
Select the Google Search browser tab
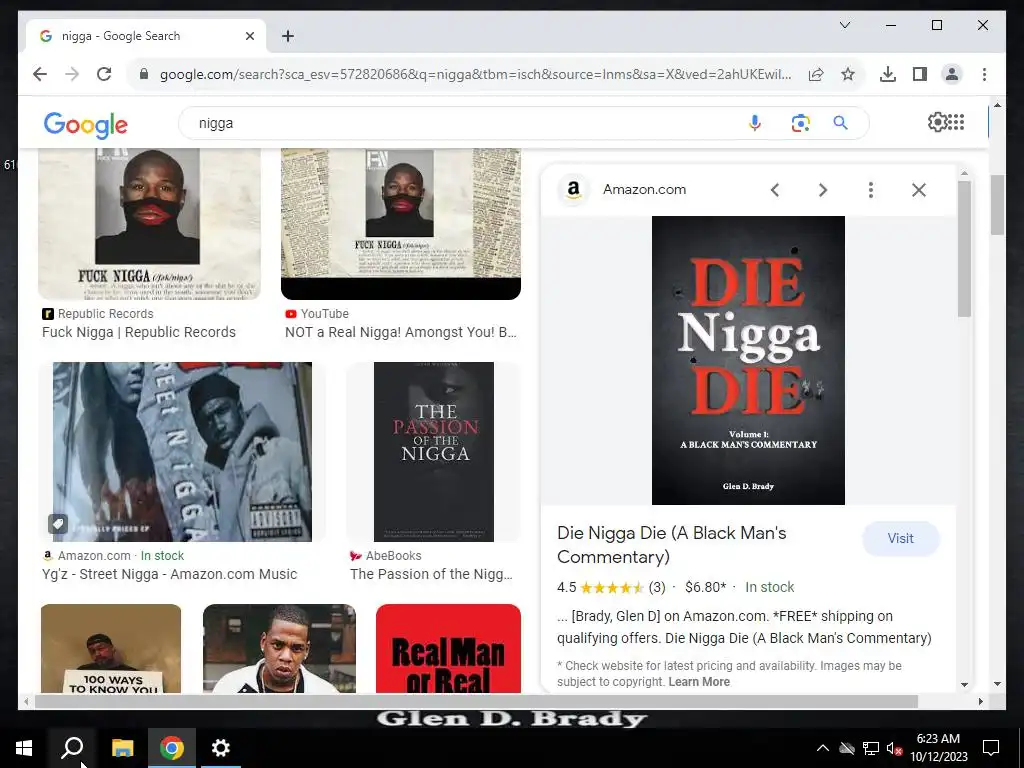(x=146, y=36)
